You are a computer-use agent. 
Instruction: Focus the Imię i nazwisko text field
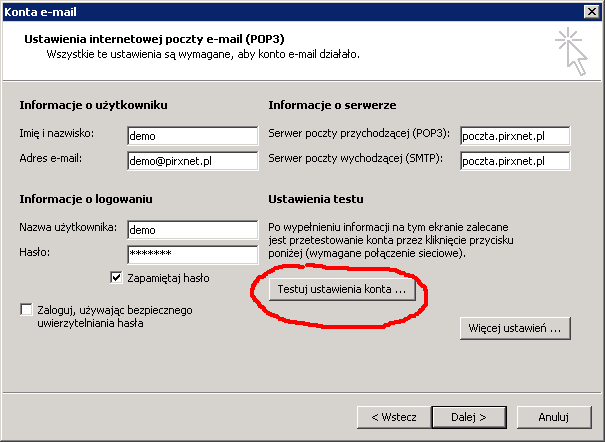coord(193,136)
